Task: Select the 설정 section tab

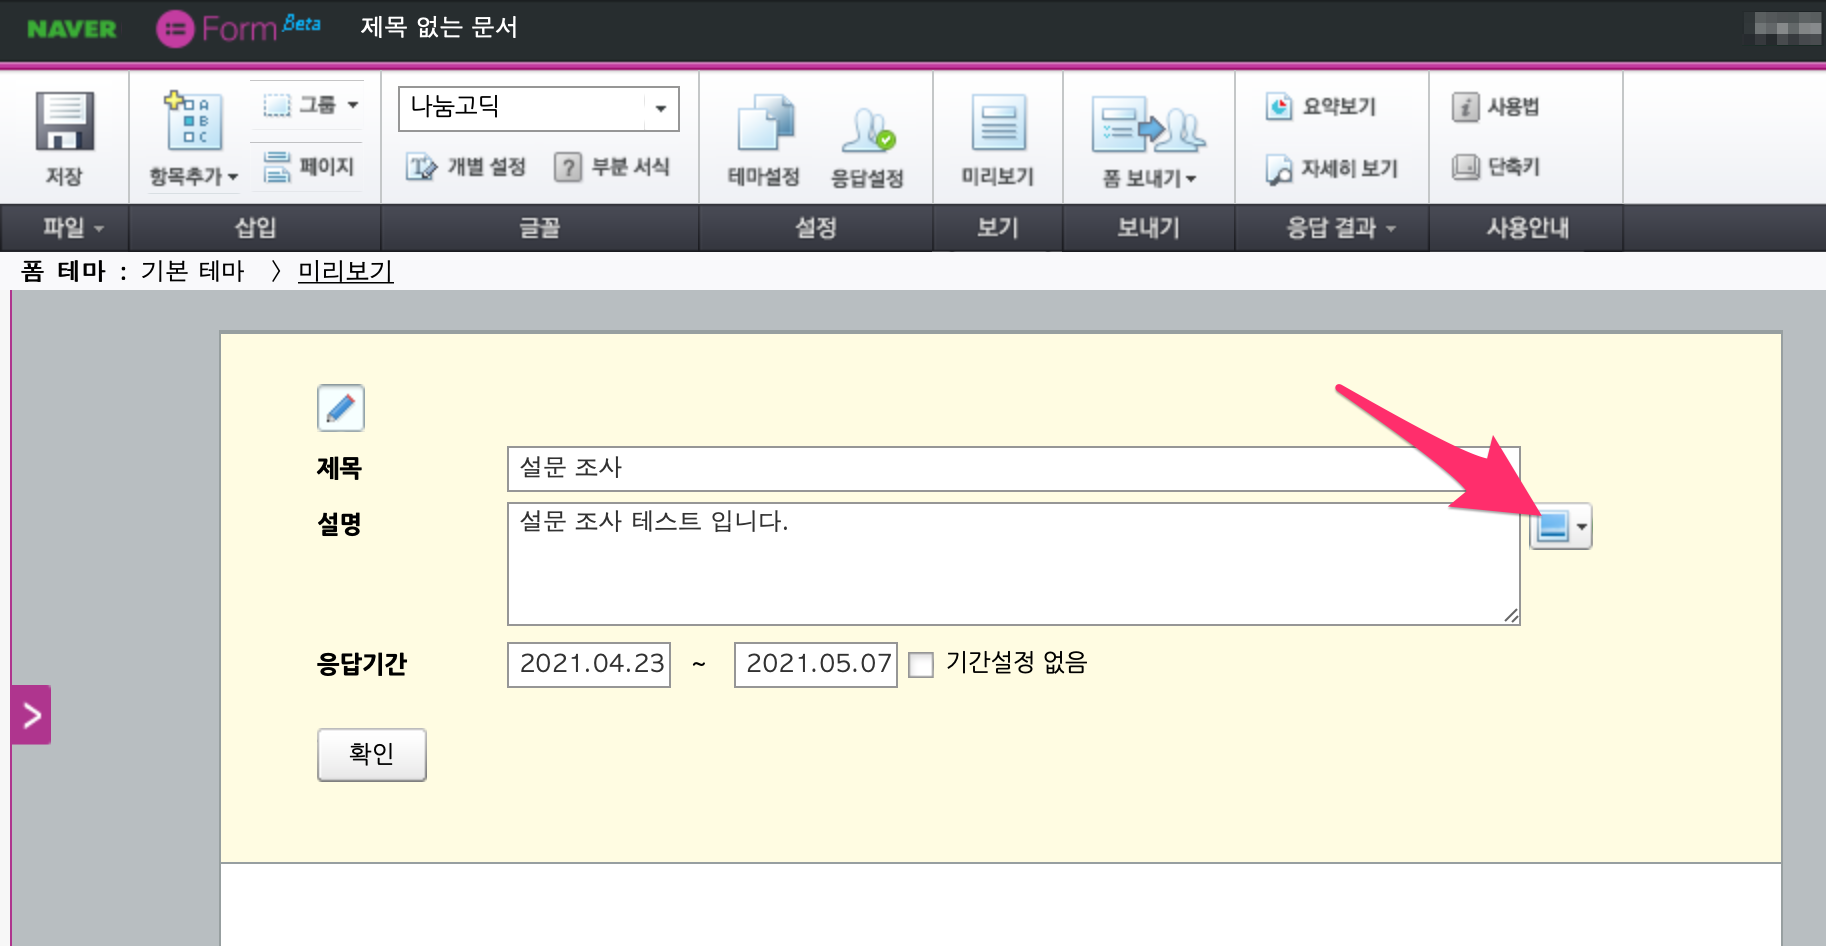Action: click(x=816, y=228)
